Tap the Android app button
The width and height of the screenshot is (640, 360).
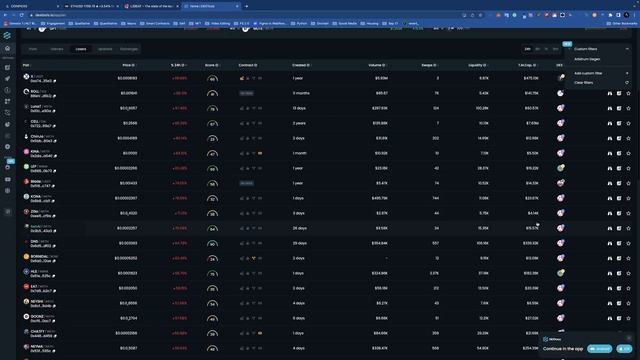[x=600, y=349]
